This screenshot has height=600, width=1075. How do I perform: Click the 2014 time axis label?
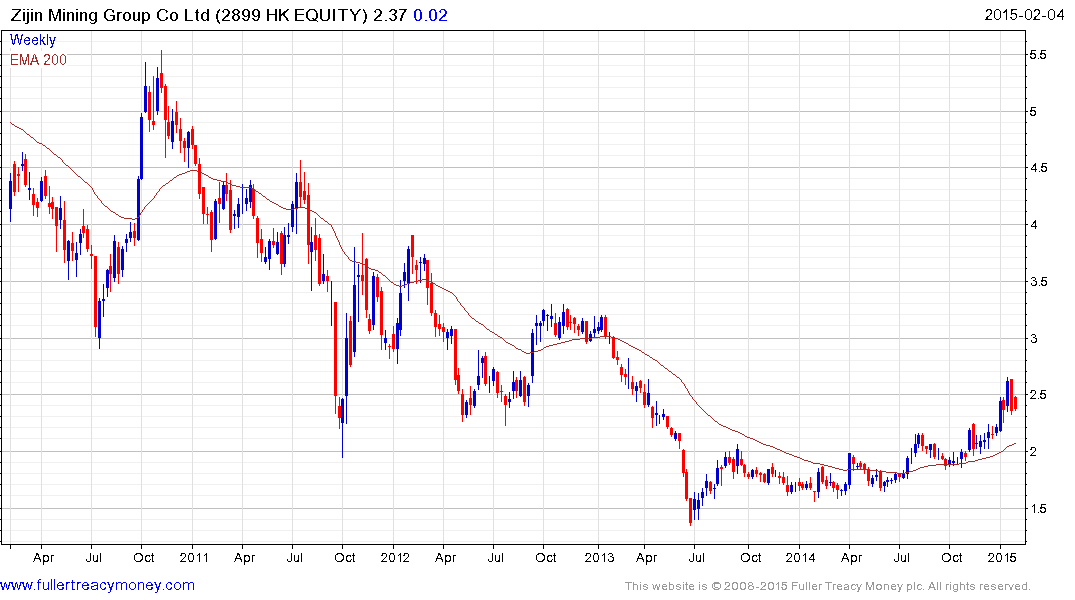[800, 557]
